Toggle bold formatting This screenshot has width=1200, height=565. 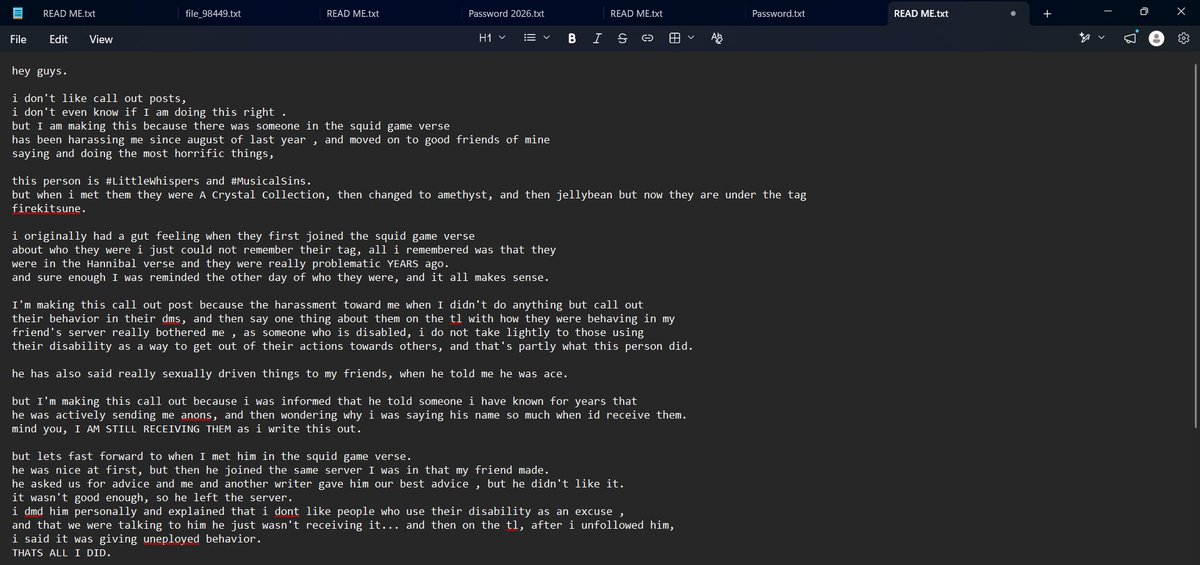(572, 38)
